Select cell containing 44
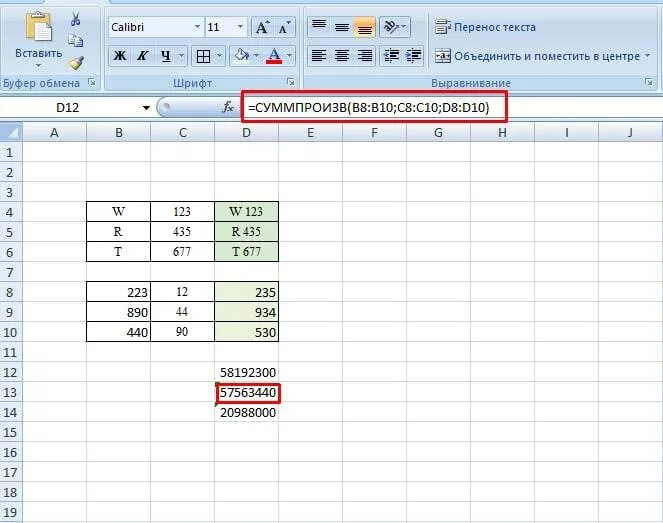 click(x=182, y=312)
